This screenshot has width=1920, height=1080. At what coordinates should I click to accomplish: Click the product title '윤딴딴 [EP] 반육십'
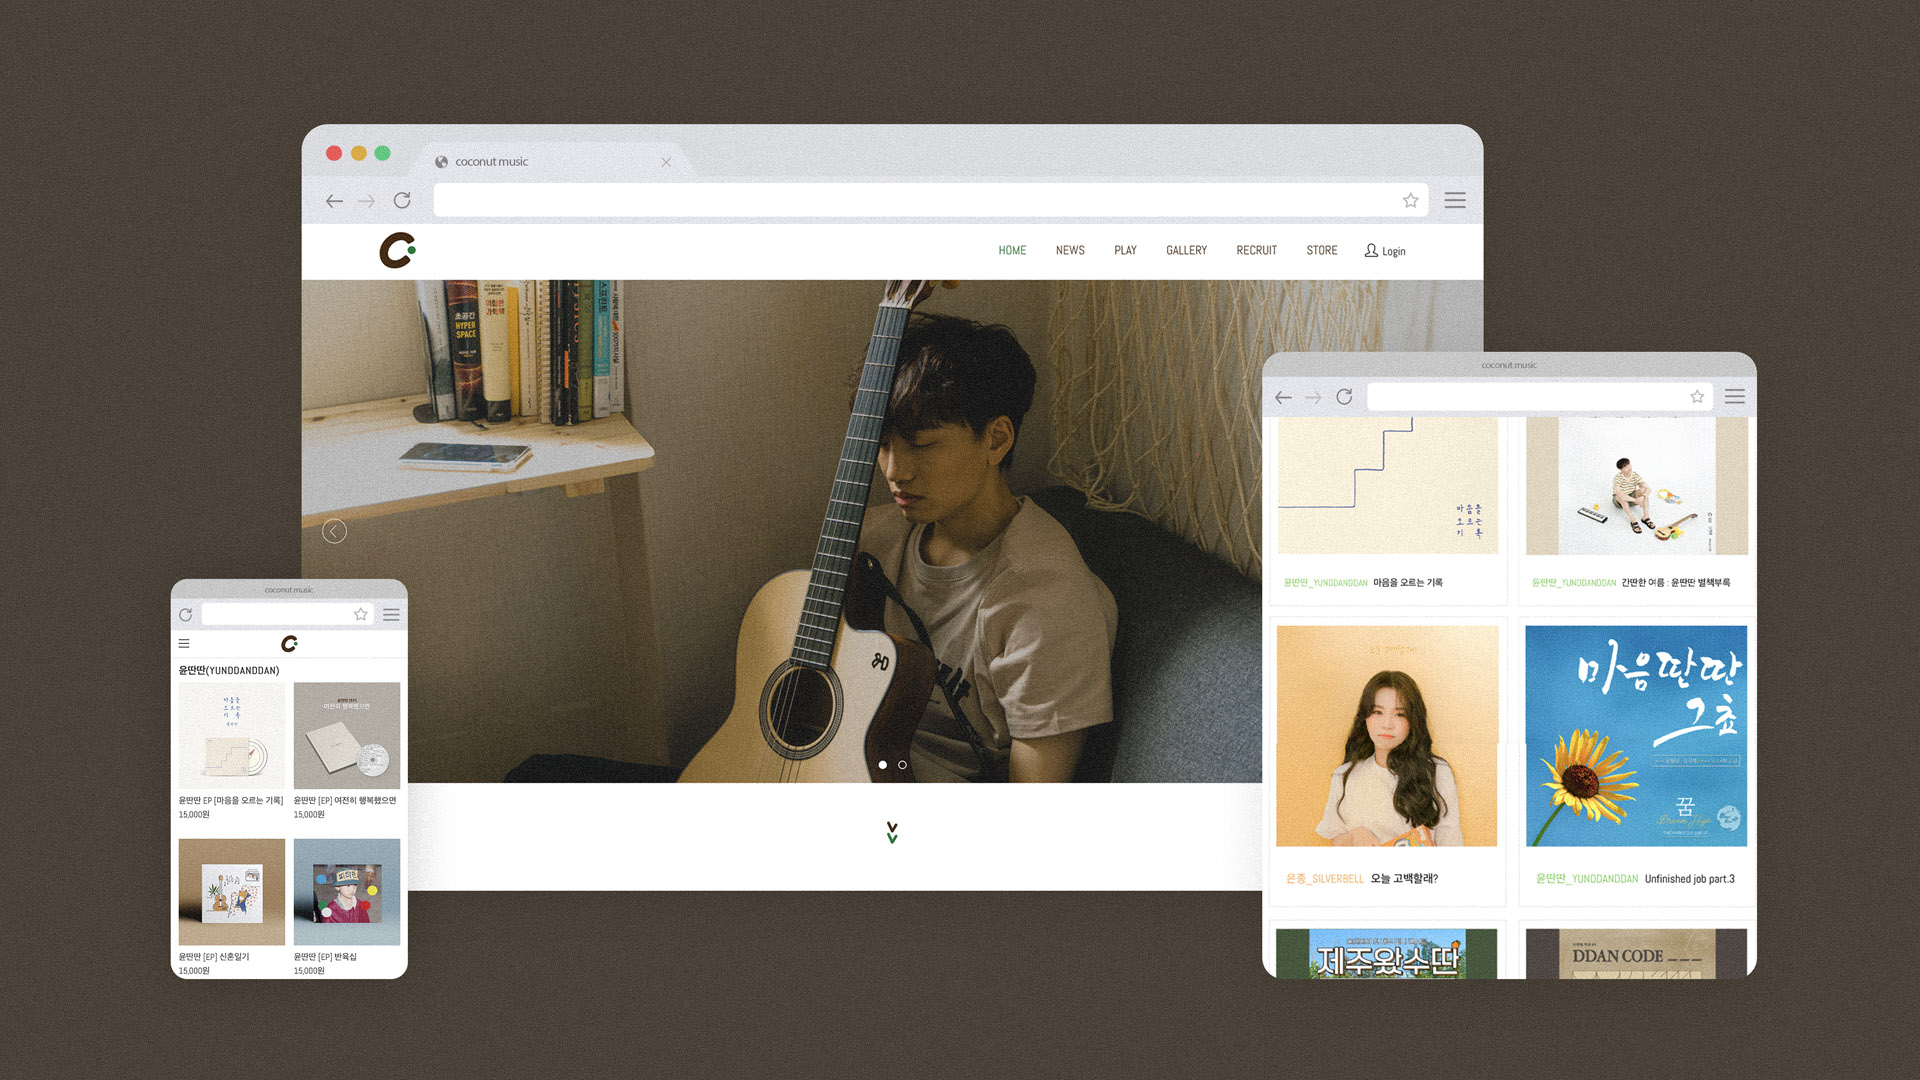point(325,957)
